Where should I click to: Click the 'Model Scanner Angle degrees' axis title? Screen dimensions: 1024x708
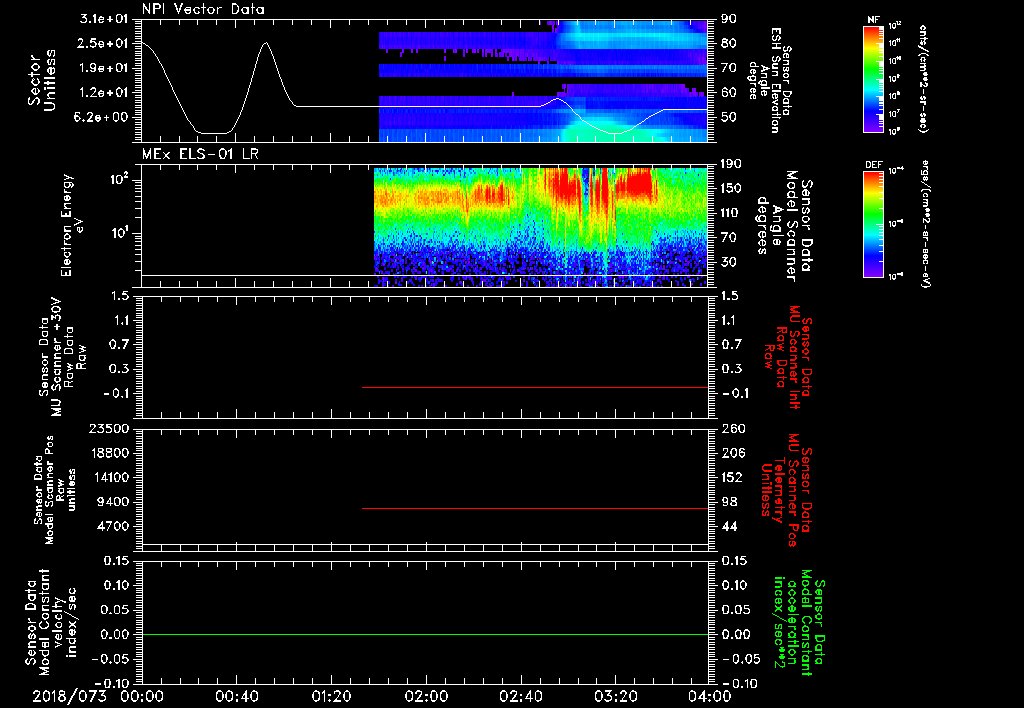[x=784, y=225]
